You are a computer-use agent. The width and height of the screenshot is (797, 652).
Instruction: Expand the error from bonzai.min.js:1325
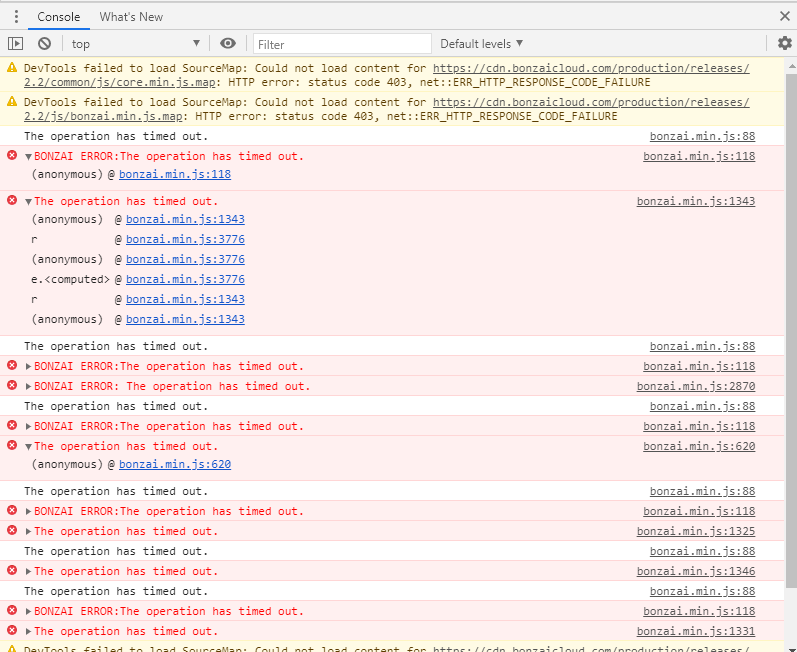click(x=28, y=531)
